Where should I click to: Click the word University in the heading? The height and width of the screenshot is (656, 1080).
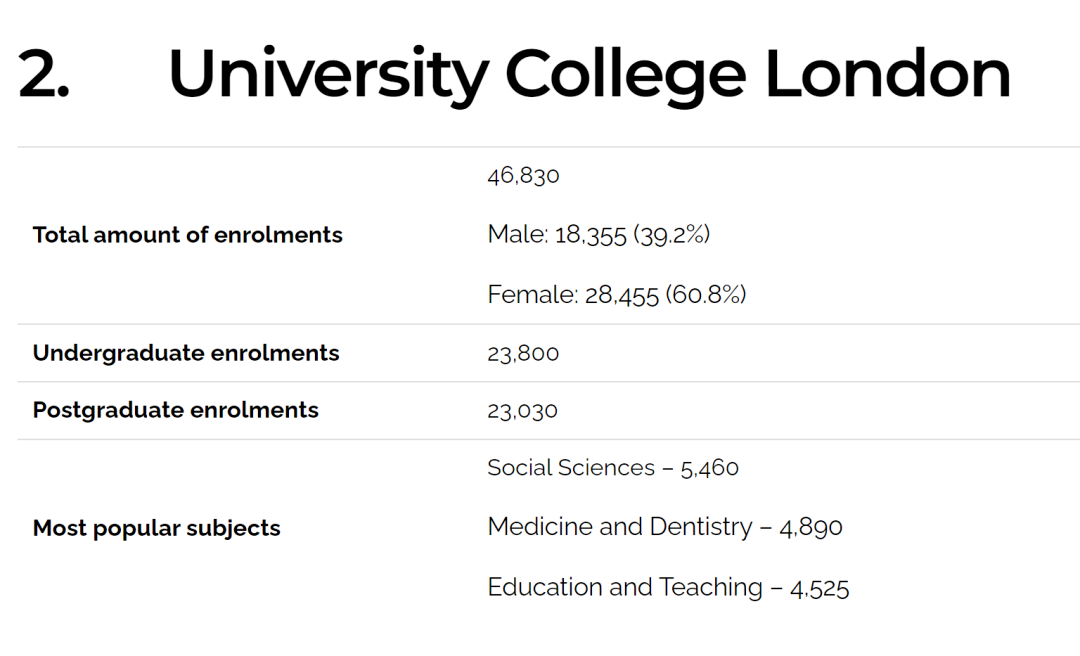[329, 76]
